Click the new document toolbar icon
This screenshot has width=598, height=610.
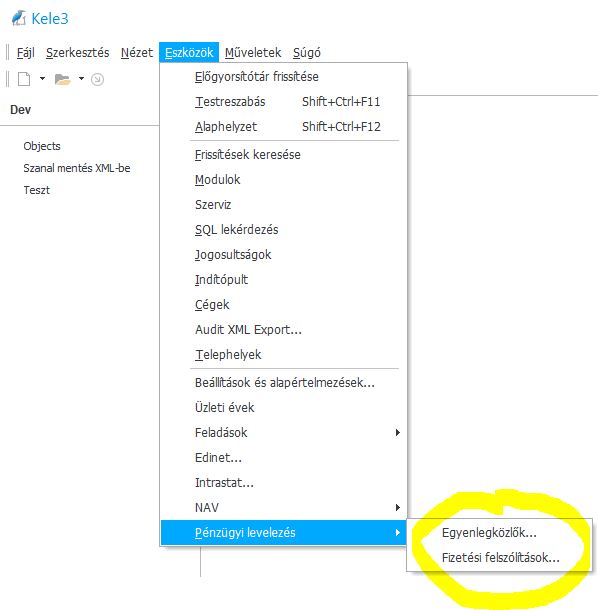tap(24, 79)
